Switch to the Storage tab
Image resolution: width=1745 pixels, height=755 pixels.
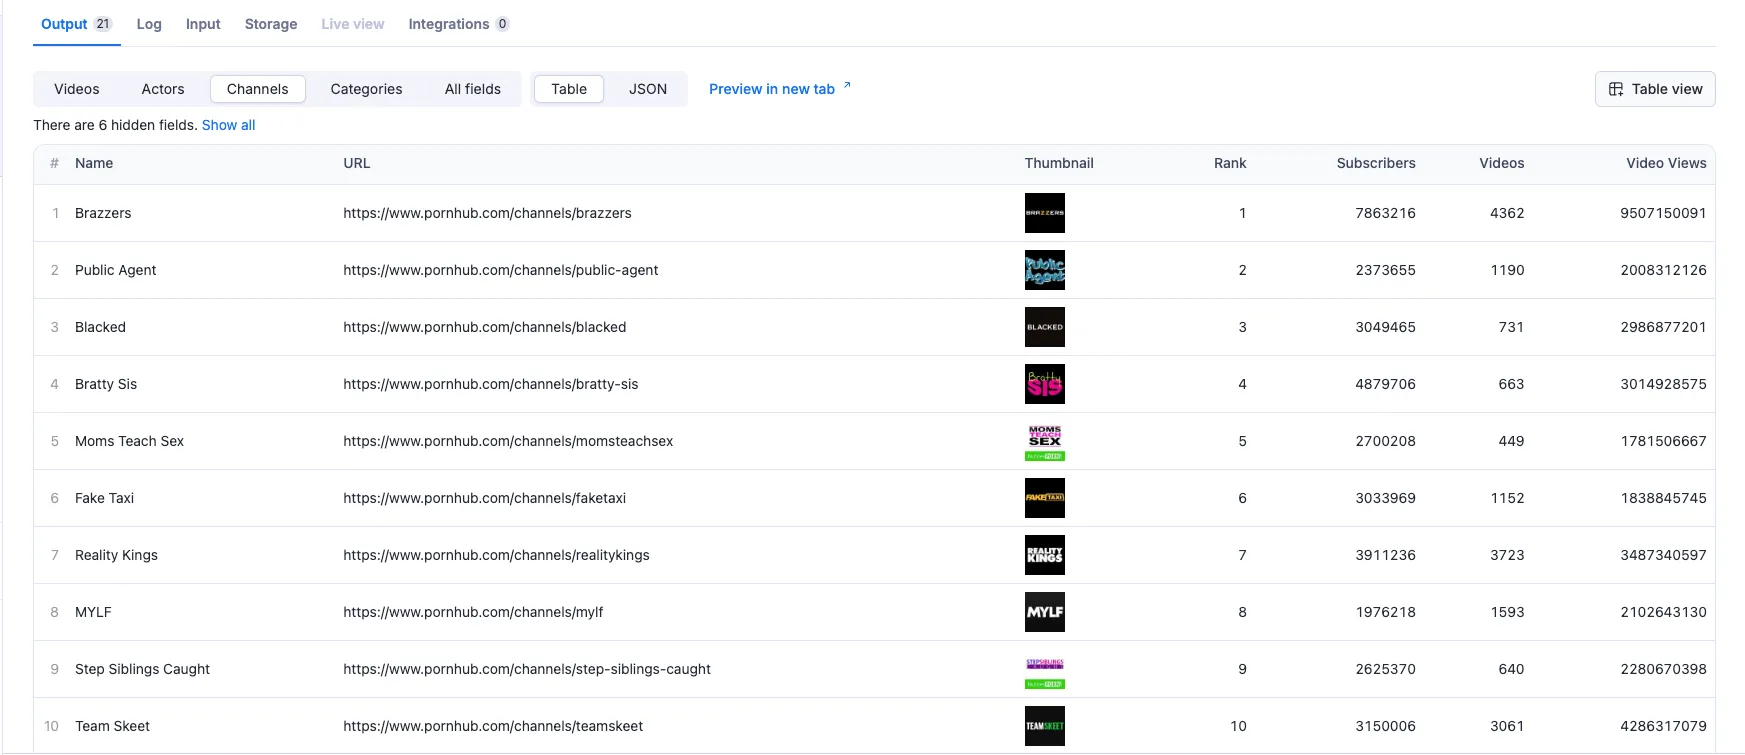click(271, 24)
